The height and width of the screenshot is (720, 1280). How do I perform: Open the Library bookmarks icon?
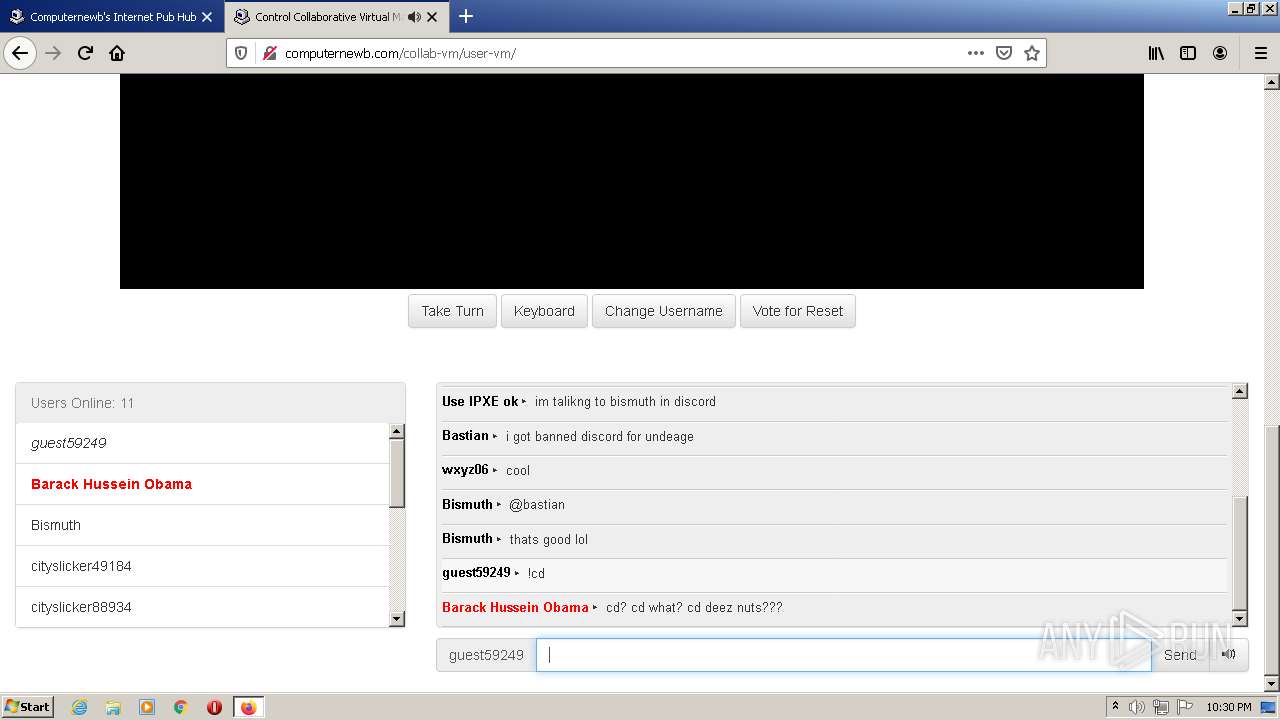tap(1156, 53)
